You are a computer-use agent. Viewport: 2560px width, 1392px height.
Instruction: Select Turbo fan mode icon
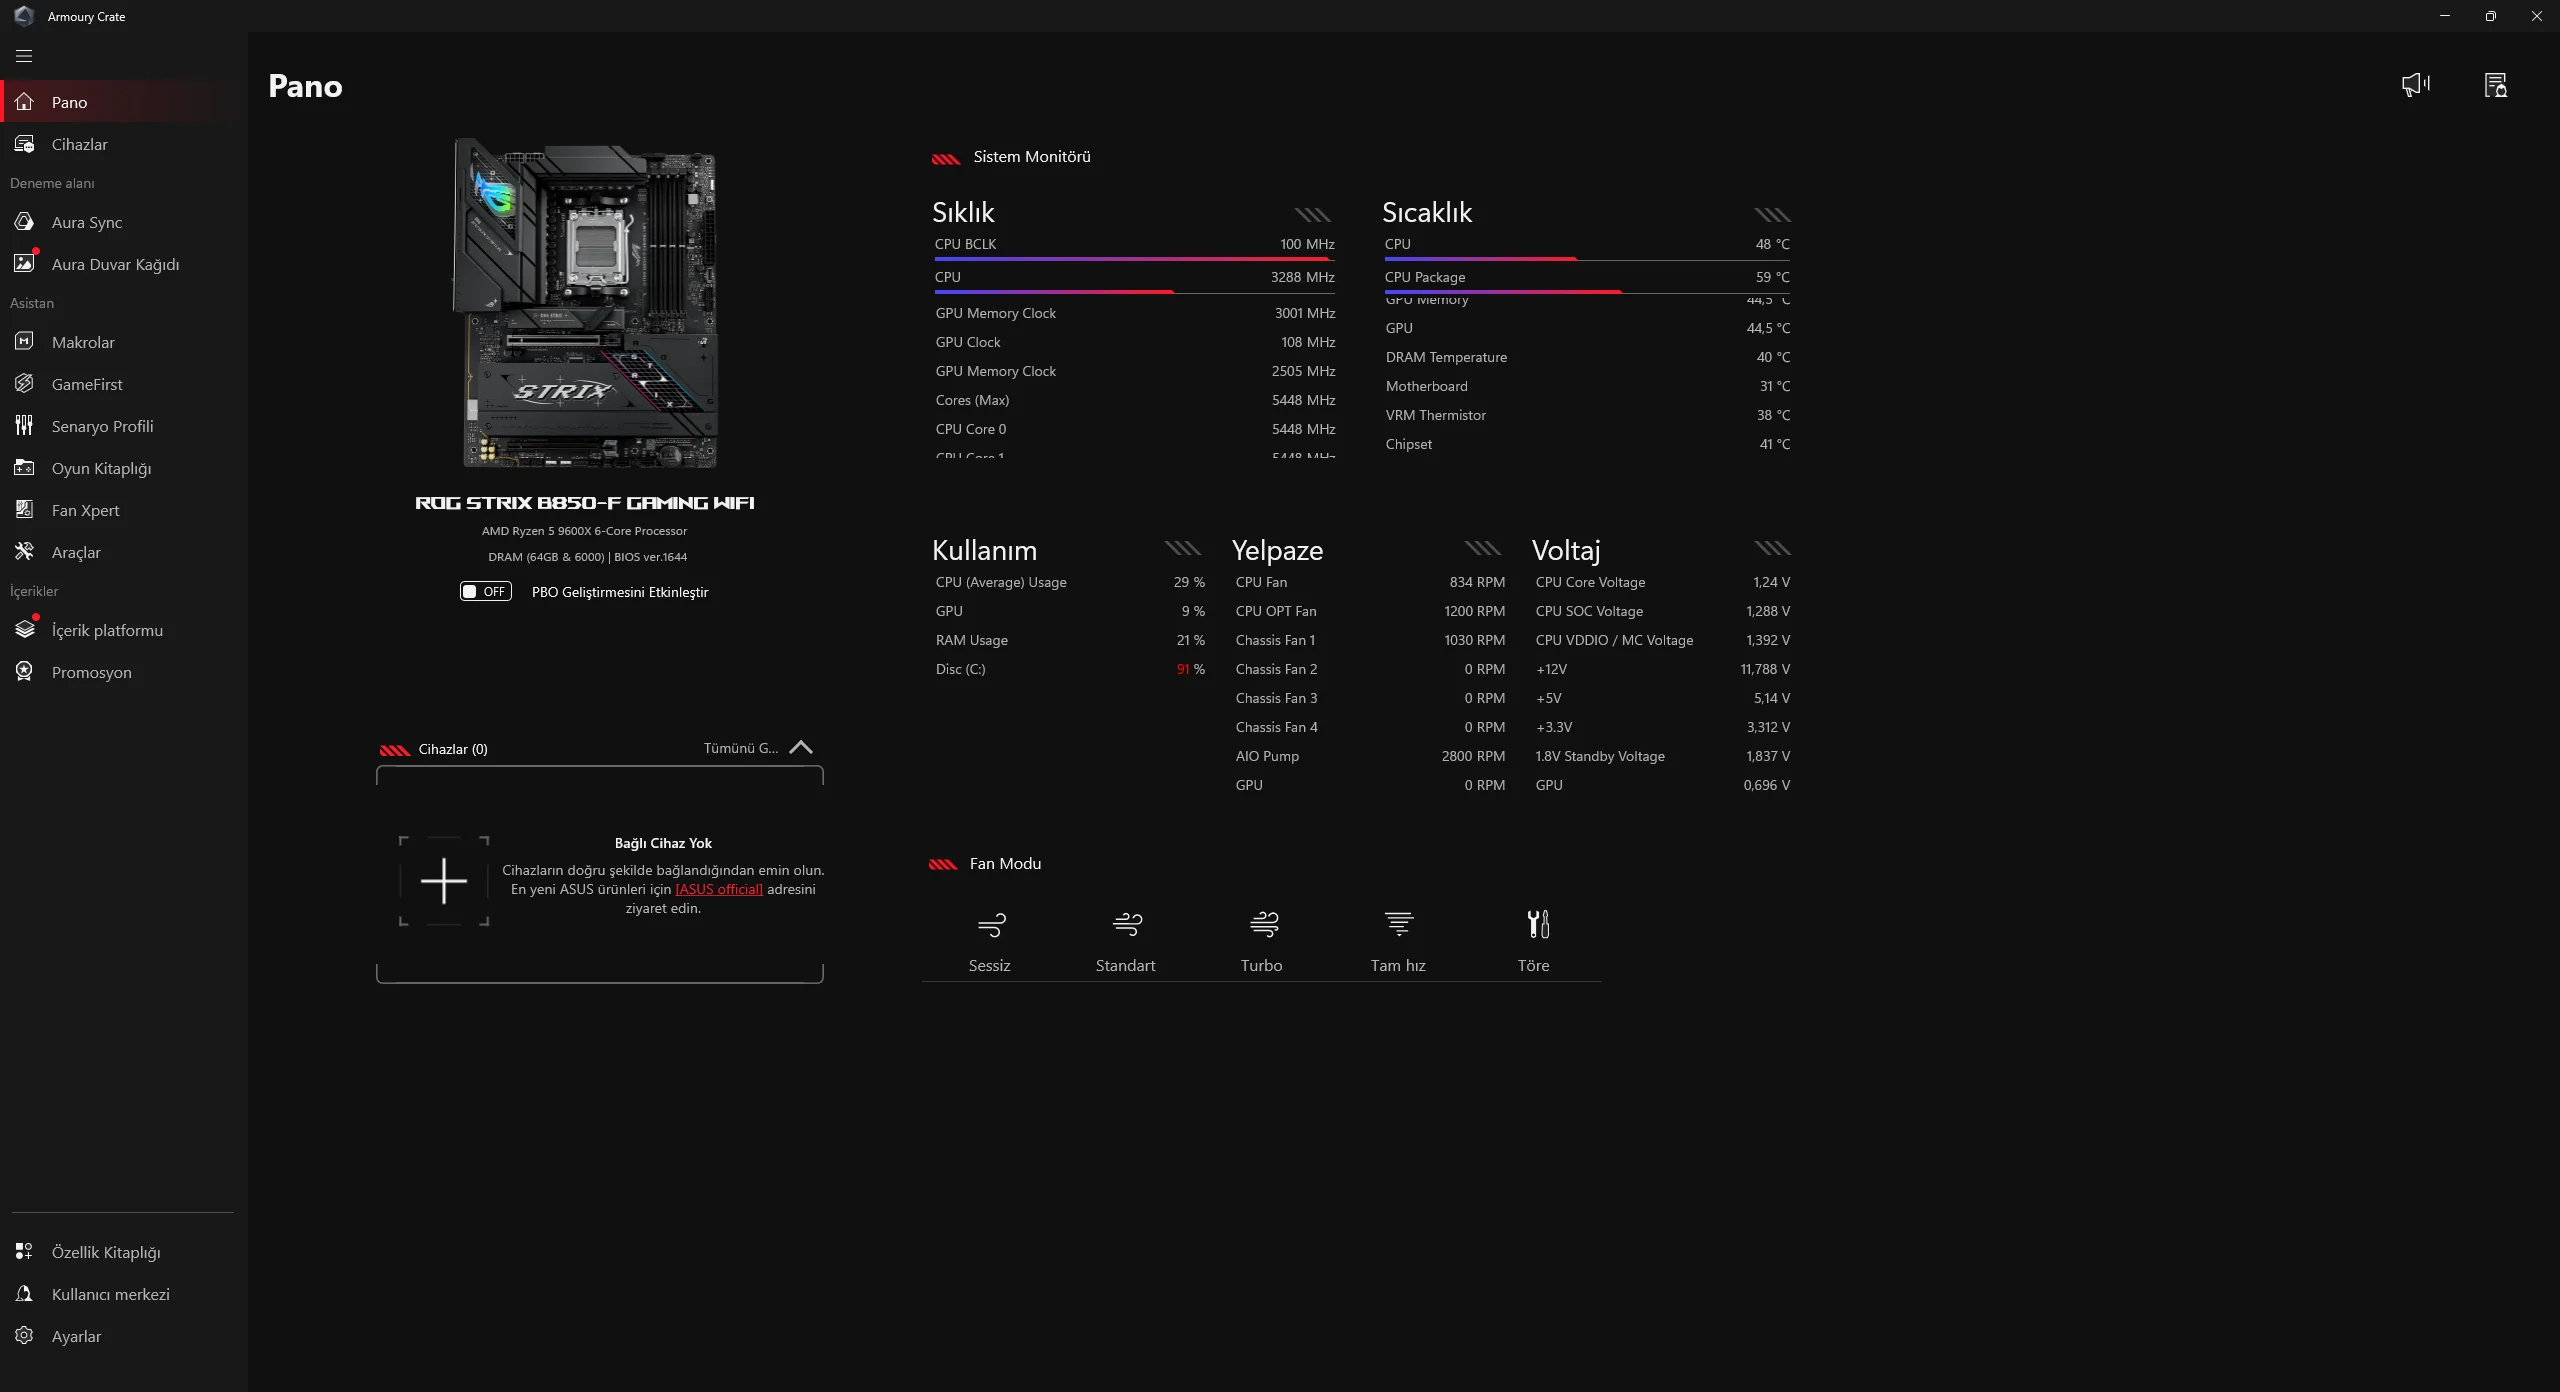pos(1263,925)
